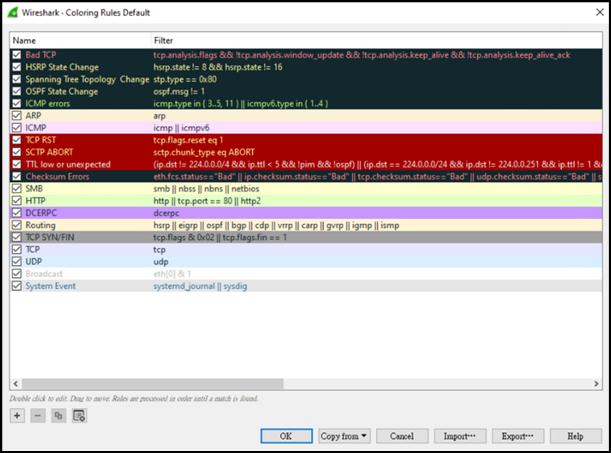Screen dimensions: 611x453
Task: Select 'smb || nbss || nbns || netbios' filter
Action: tap(206, 189)
